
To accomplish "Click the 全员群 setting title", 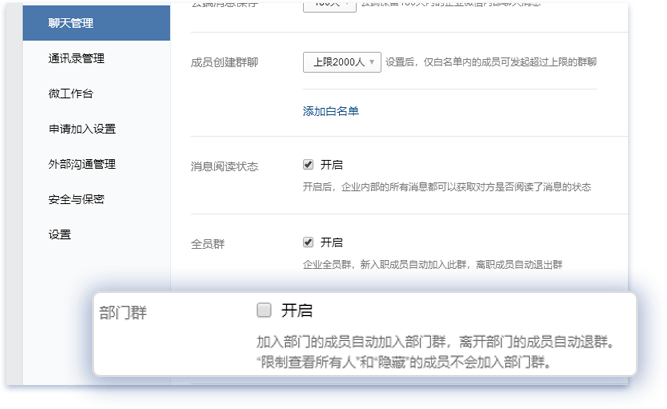I will point(206,243).
